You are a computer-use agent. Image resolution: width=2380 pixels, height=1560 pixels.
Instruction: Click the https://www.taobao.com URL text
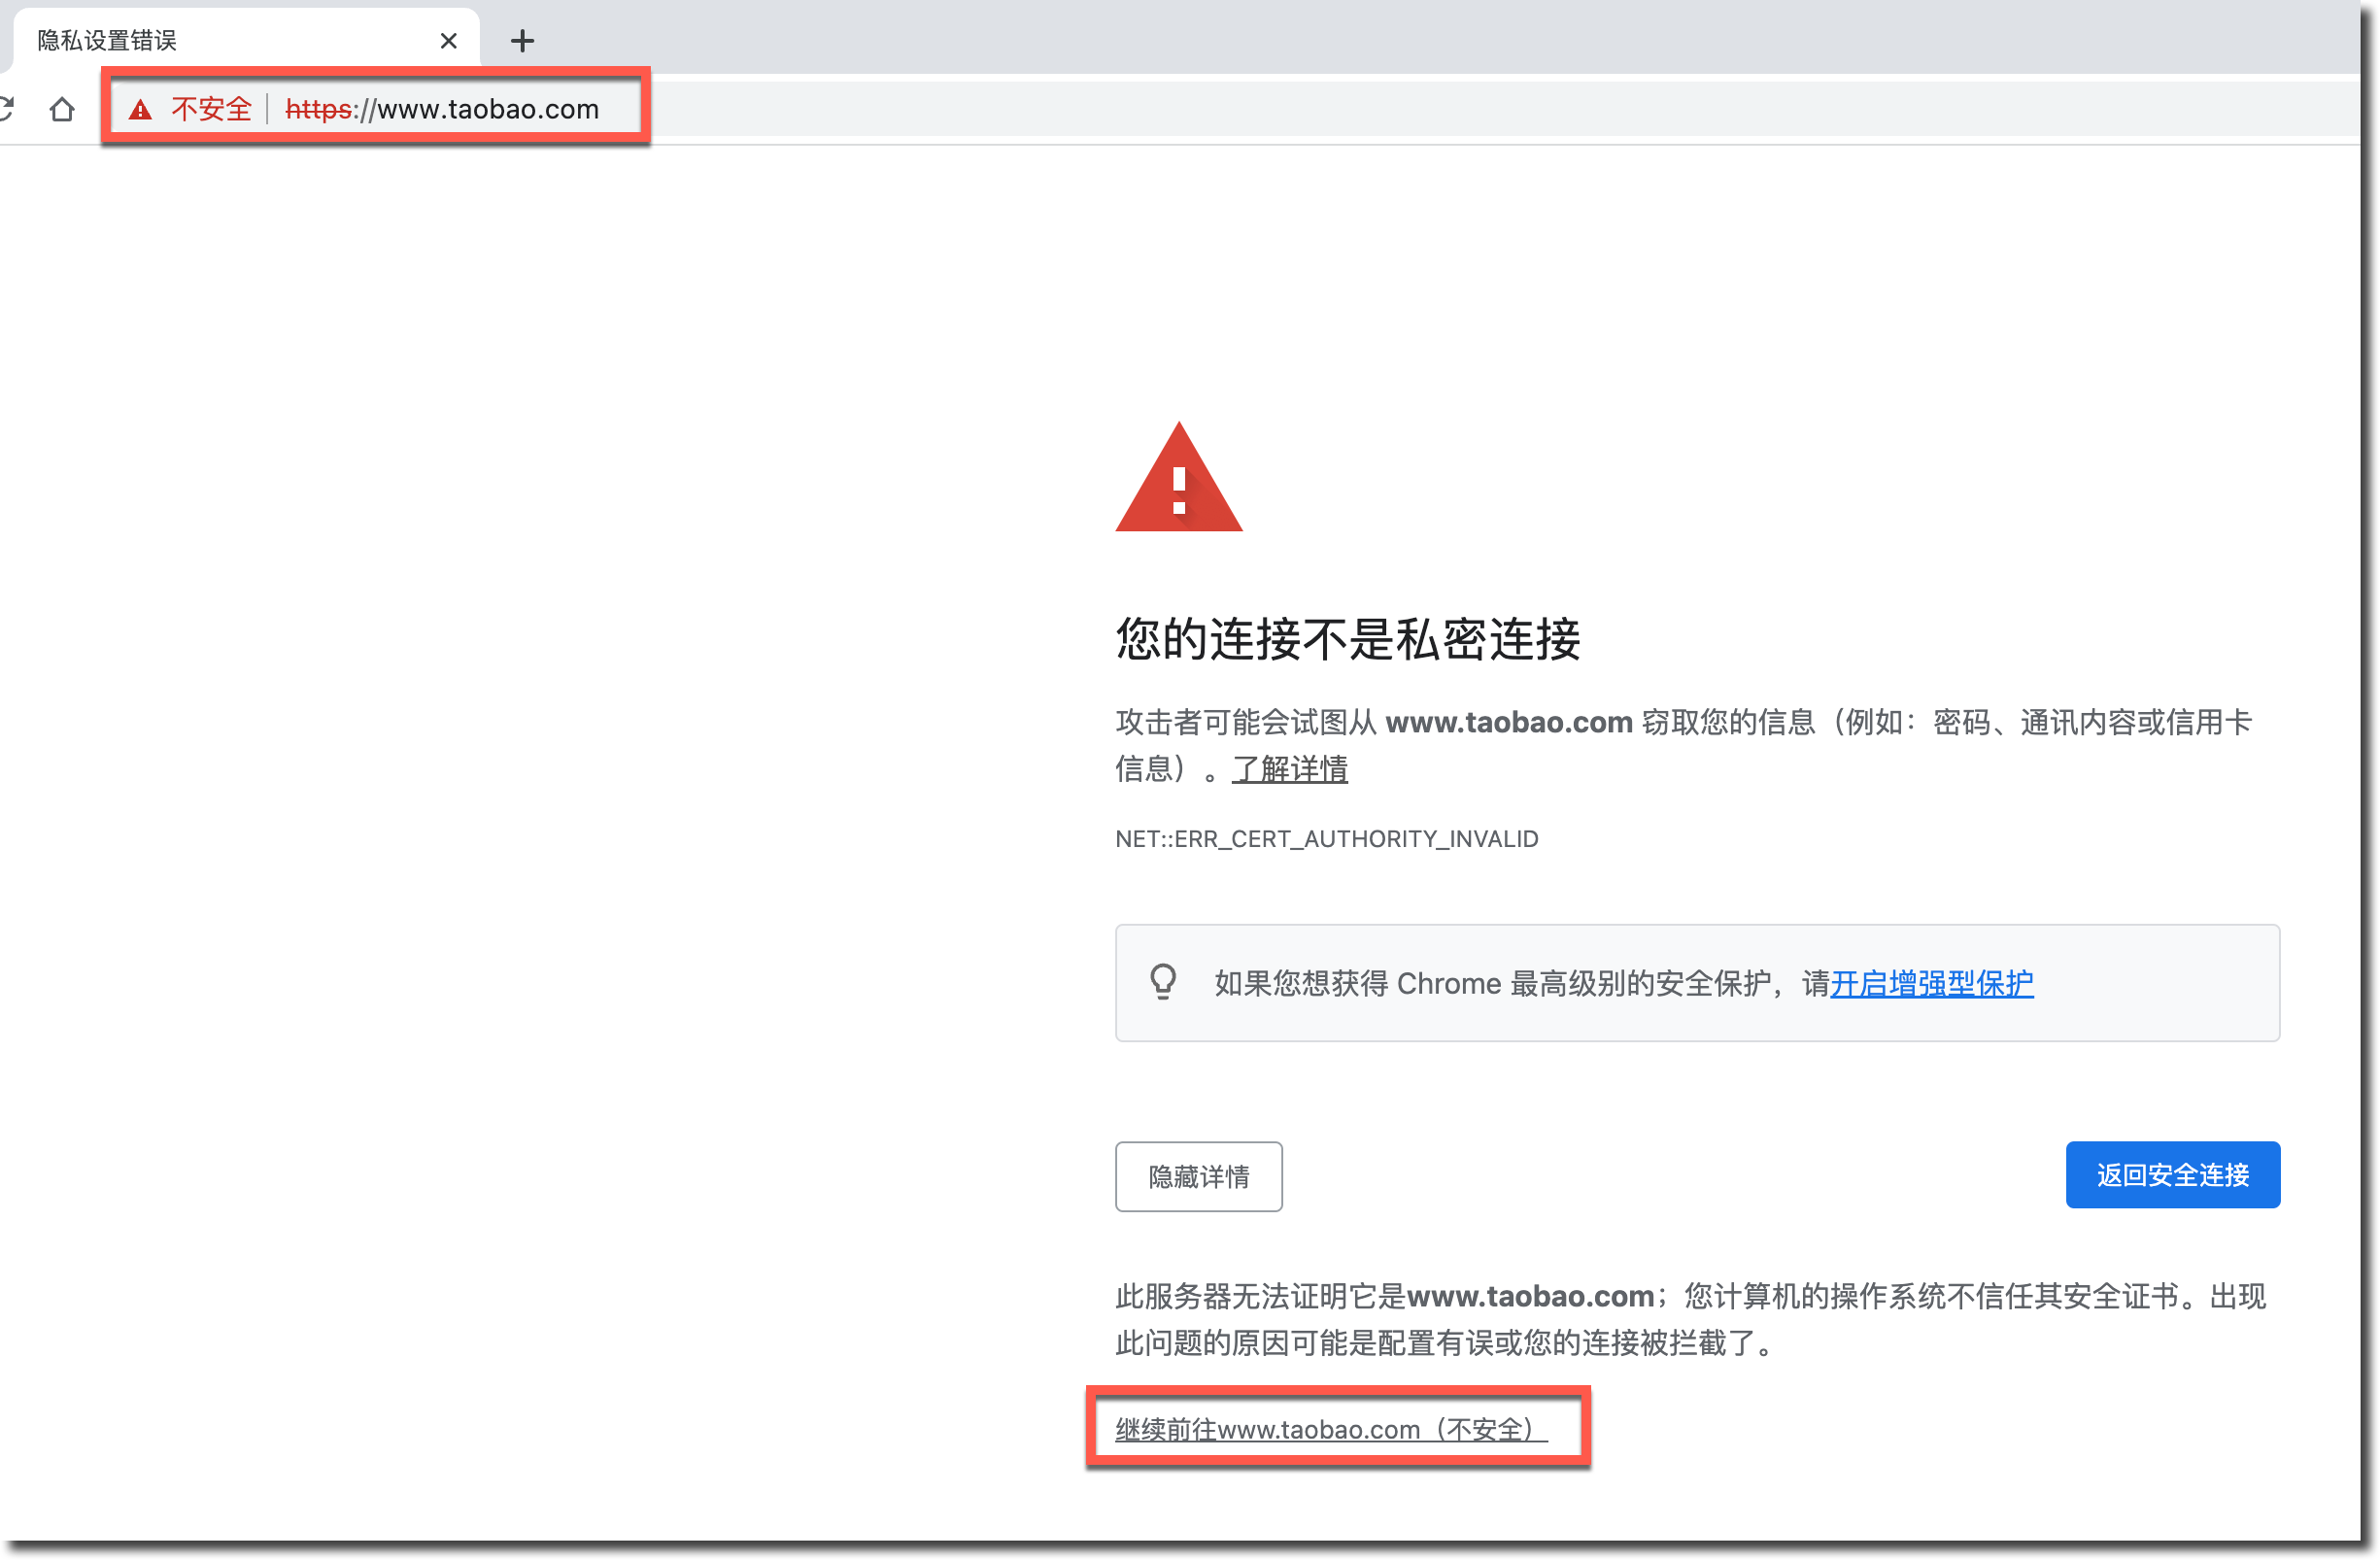(442, 109)
